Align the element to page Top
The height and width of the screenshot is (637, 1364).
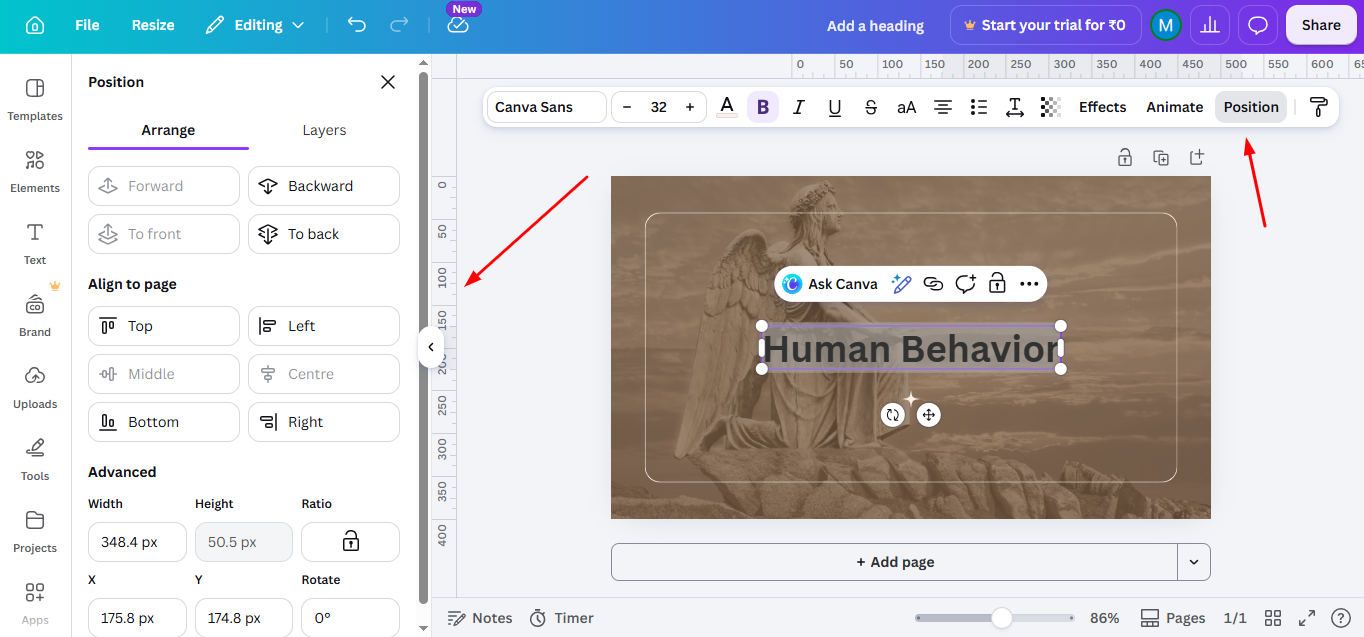point(164,326)
